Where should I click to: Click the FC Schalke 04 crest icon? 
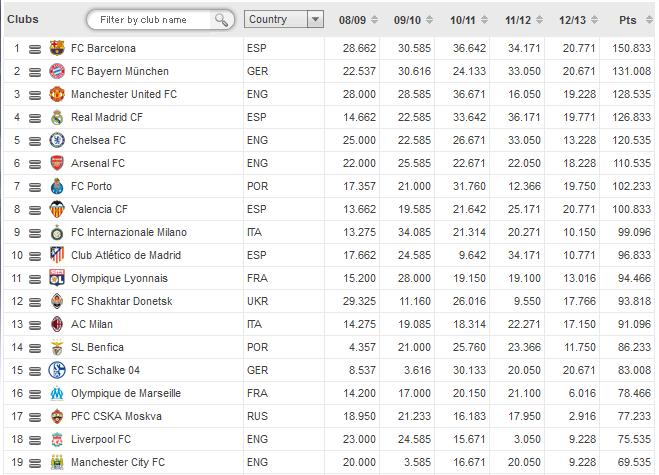point(57,370)
